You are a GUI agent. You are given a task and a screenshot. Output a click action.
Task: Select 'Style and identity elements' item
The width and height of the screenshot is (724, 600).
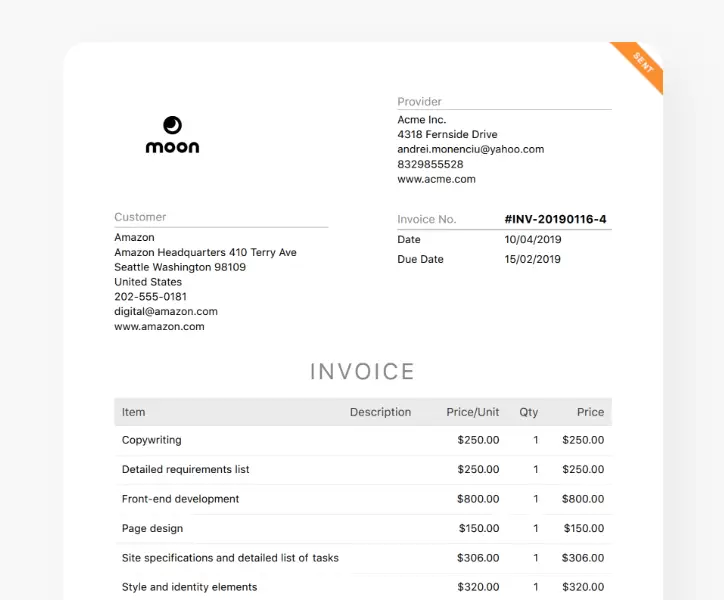(x=189, y=587)
